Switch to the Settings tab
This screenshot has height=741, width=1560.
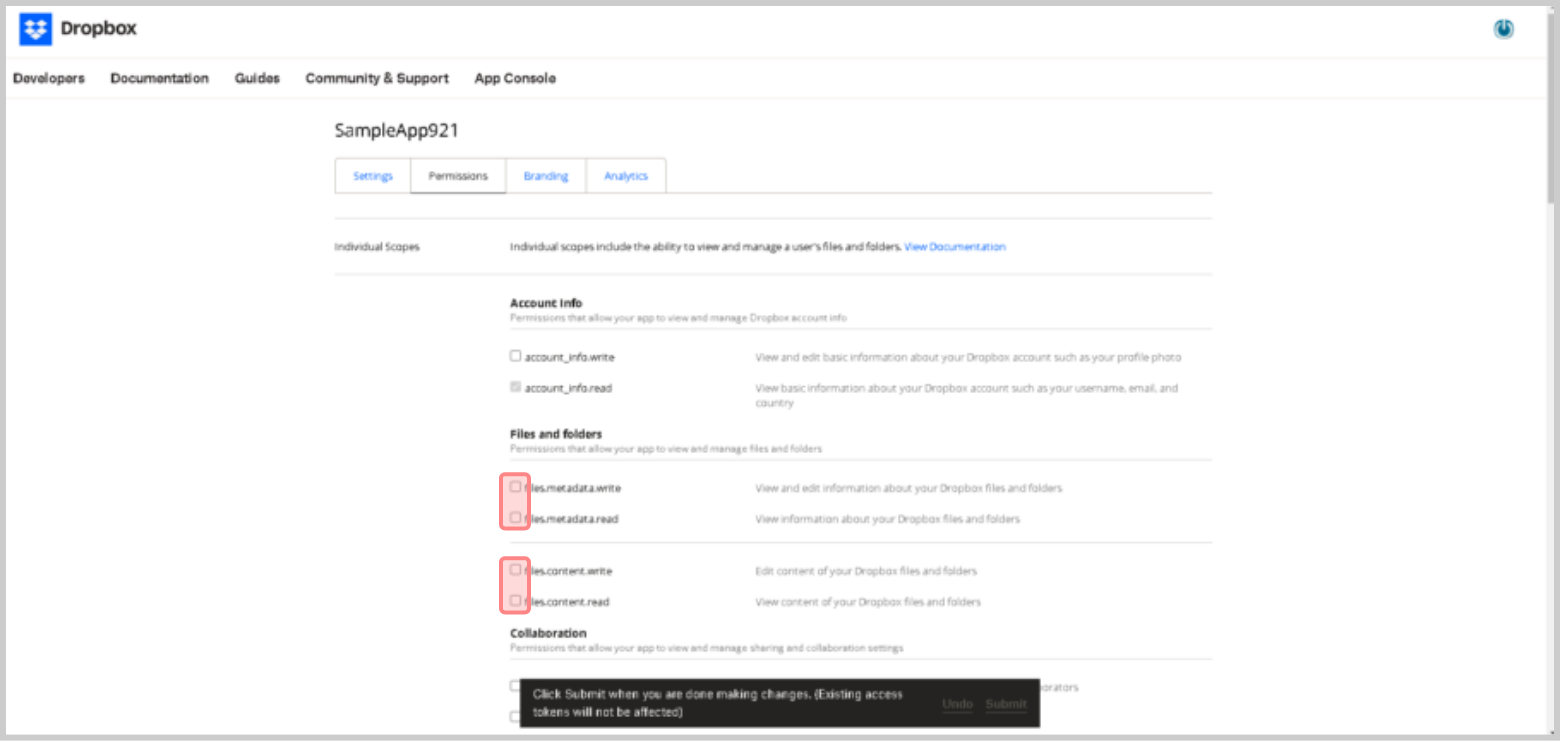[x=373, y=176]
